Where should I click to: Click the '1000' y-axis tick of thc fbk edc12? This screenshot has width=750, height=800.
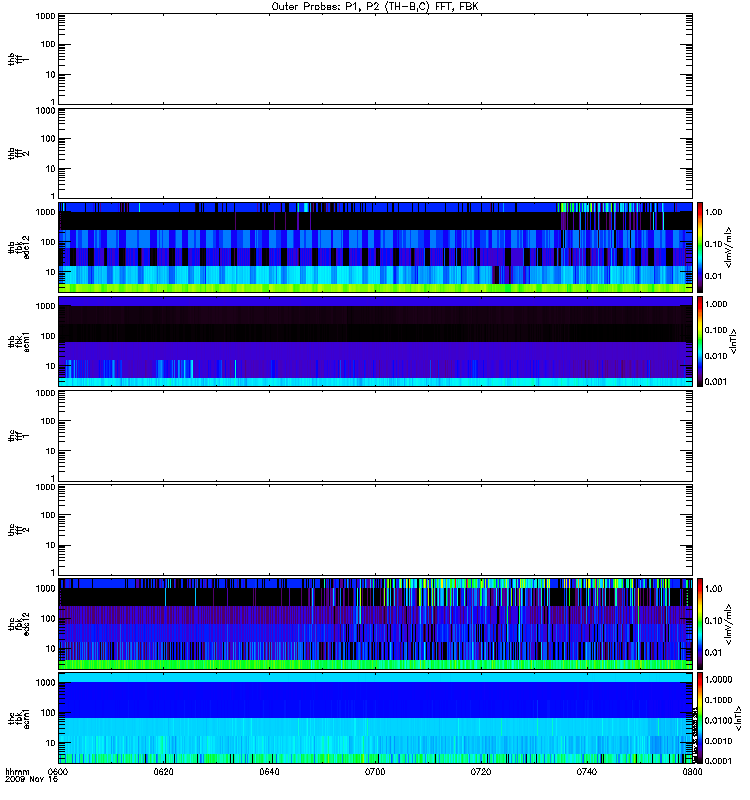pyautogui.click(x=45, y=589)
